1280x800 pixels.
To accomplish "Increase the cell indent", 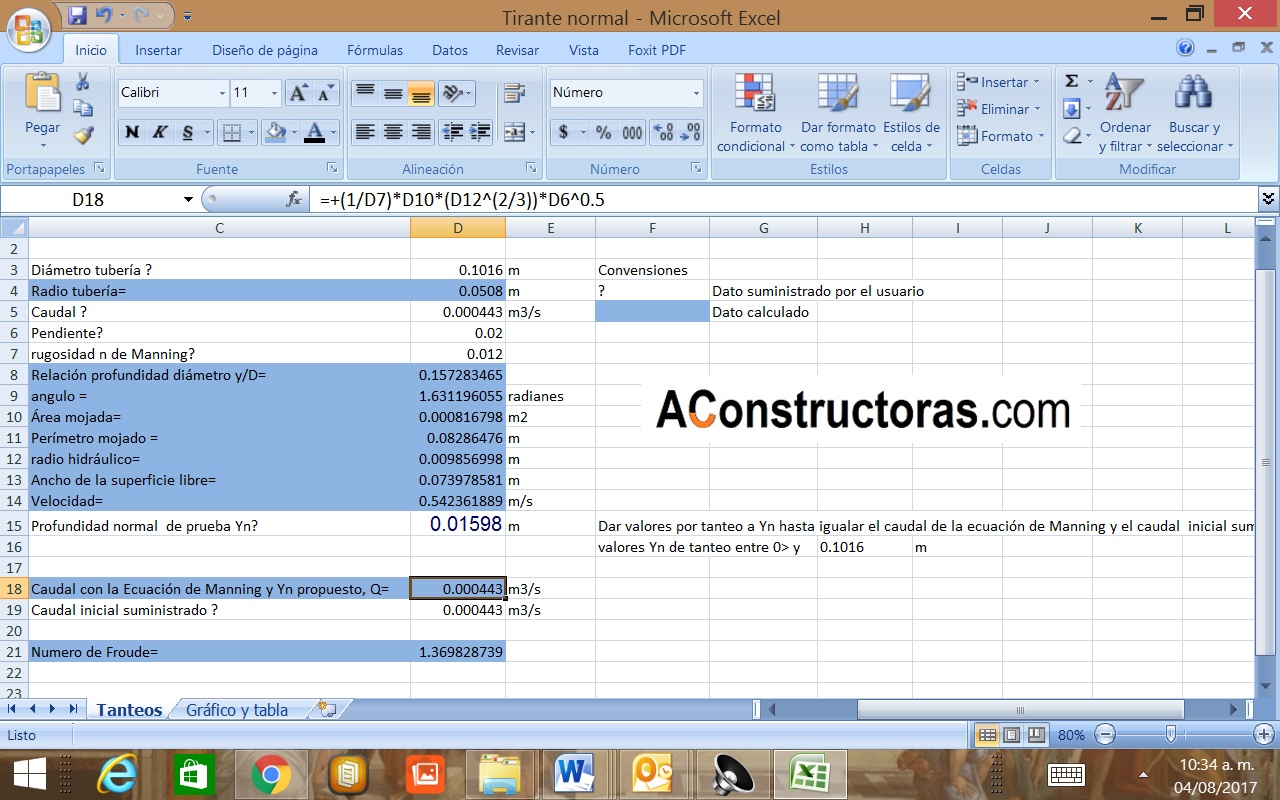I will pos(479,132).
